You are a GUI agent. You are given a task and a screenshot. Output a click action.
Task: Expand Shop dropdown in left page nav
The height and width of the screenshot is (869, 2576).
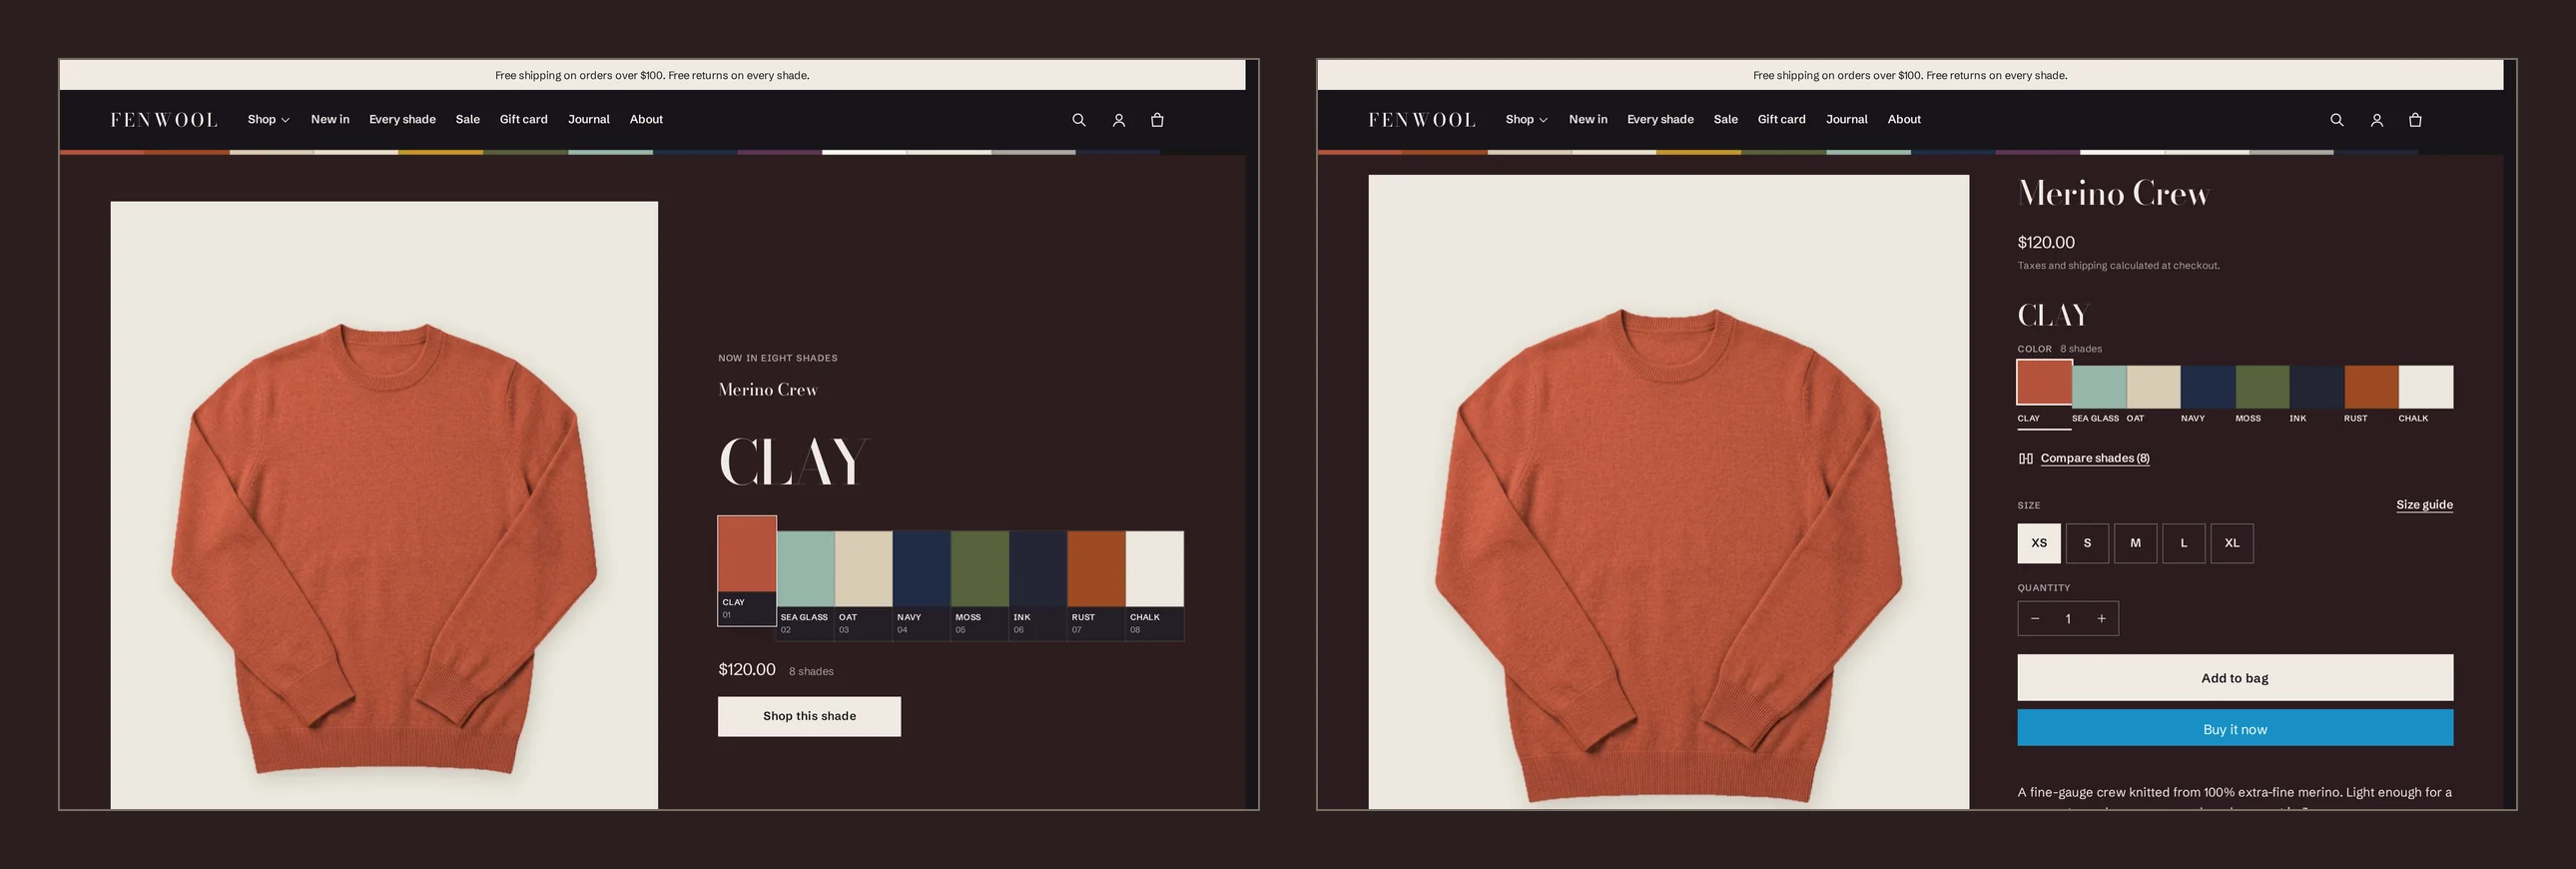[x=268, y=119]
